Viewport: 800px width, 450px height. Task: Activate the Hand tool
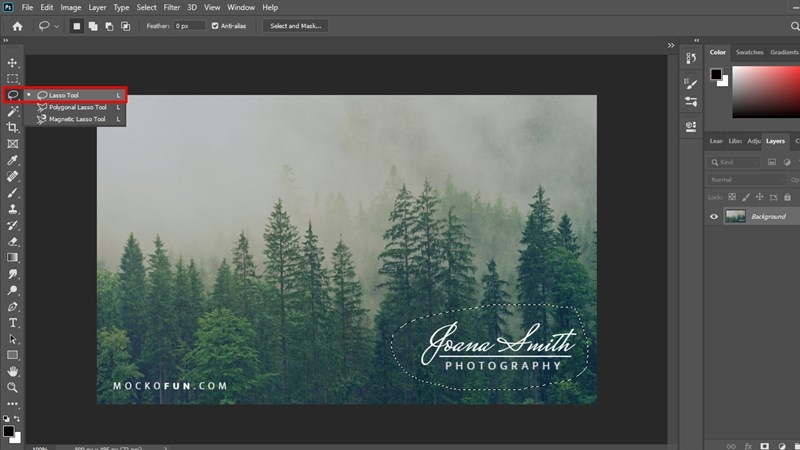point(13,371)
